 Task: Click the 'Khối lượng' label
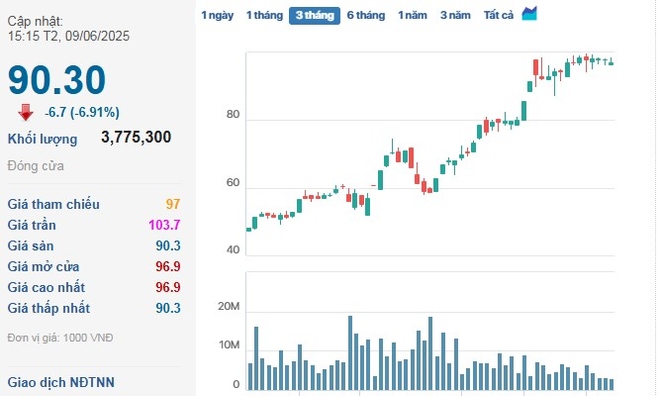(x=43, y=139)
